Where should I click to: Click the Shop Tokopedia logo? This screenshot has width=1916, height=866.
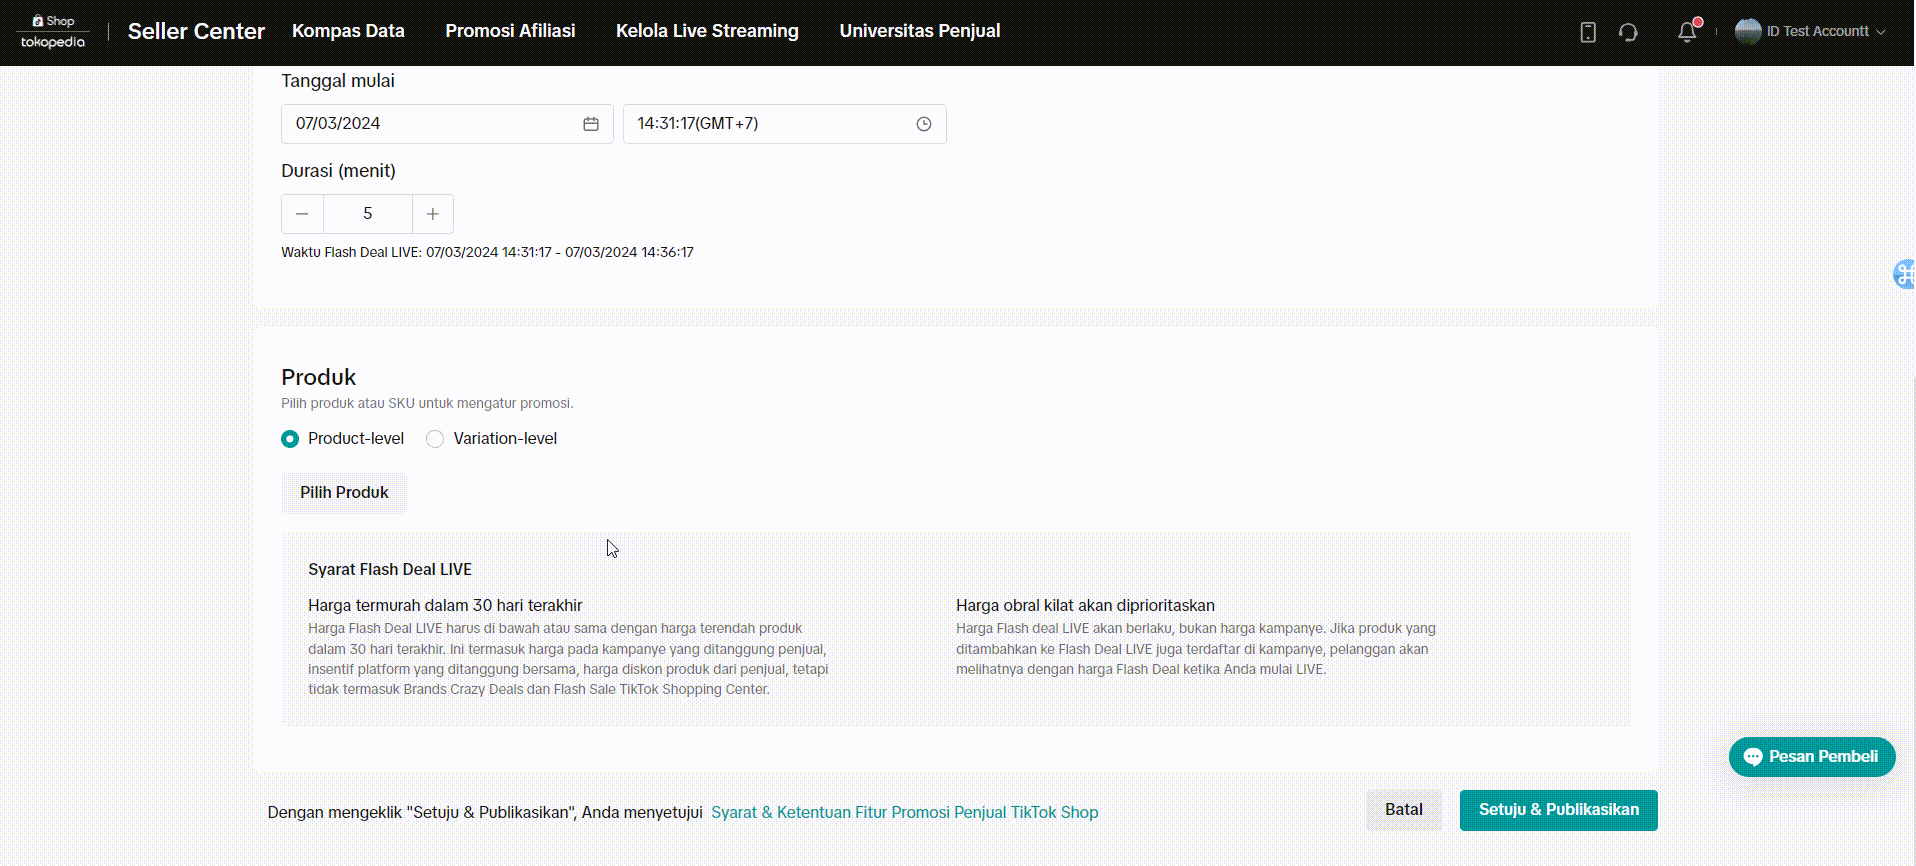53,32
